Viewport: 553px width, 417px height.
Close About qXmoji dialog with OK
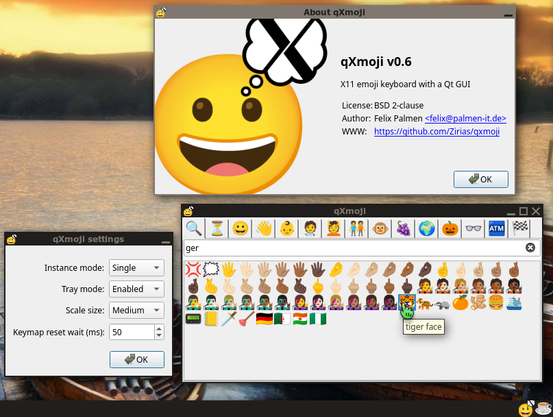481,179
